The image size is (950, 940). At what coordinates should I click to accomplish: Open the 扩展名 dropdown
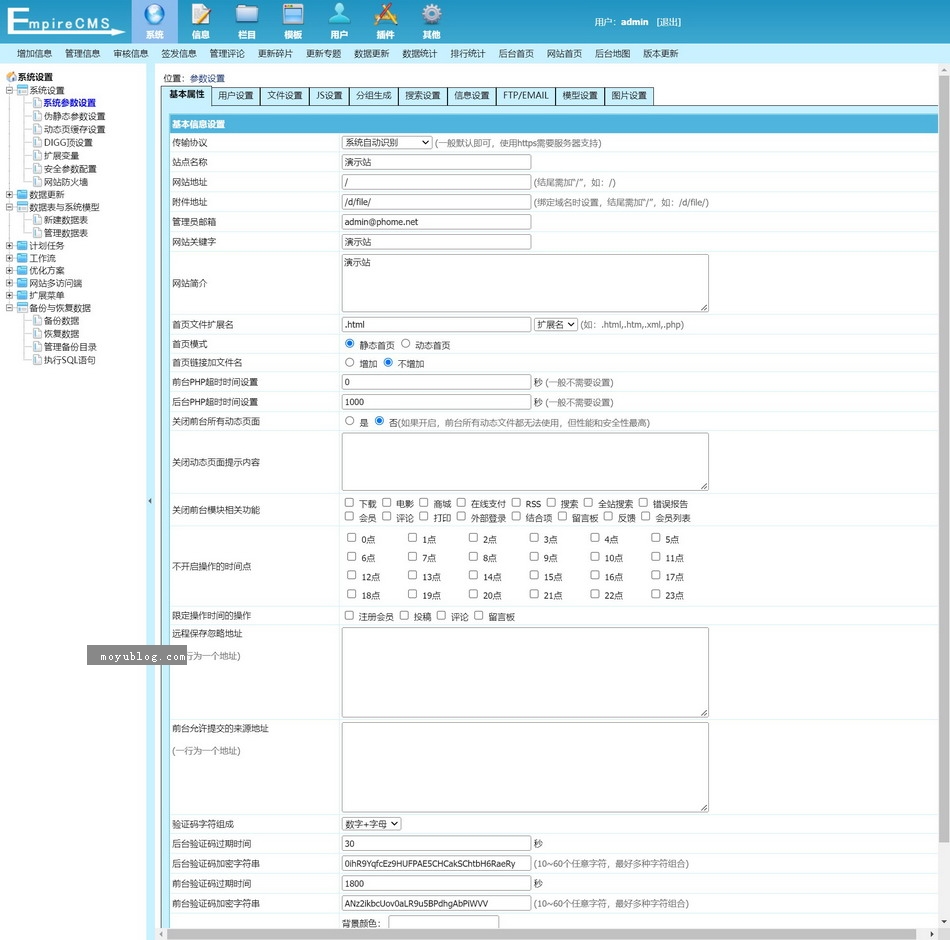pos(556,324)
